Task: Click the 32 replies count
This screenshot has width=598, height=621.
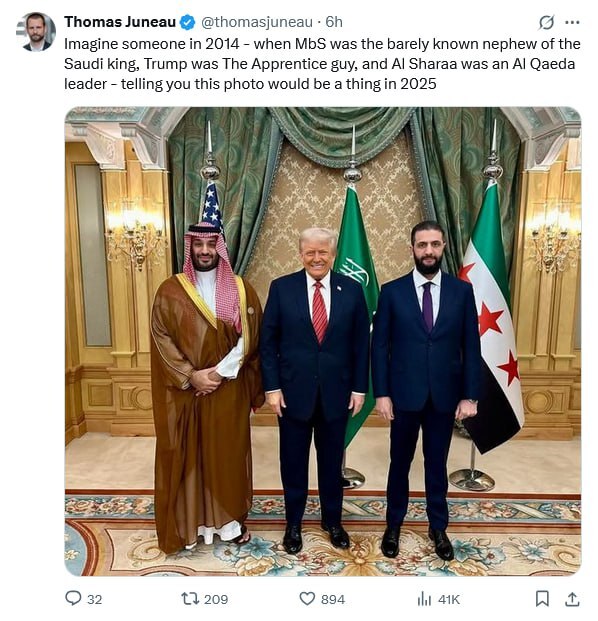Action: point(95,600)
